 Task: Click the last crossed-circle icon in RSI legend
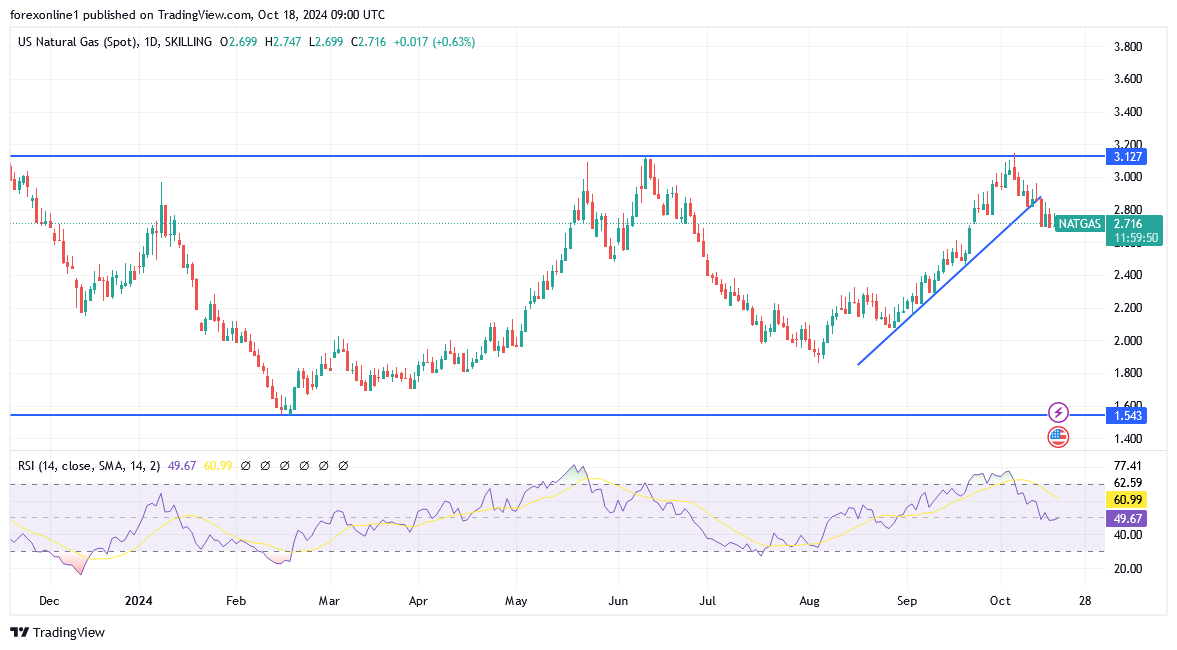point(343,465)
